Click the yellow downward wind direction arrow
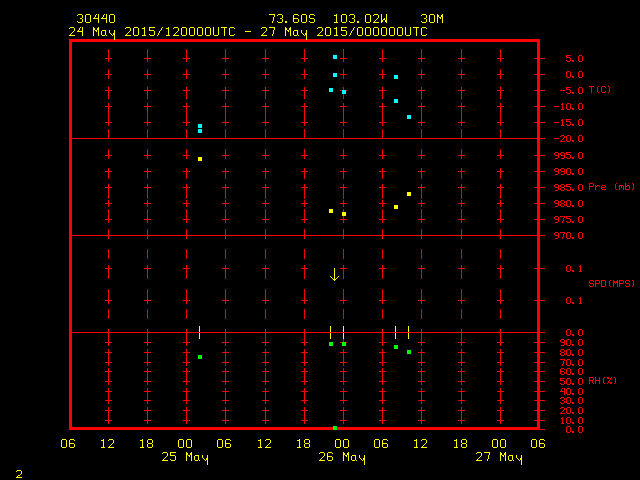This screenshot has height=480, width=640. tap(334, 274)
